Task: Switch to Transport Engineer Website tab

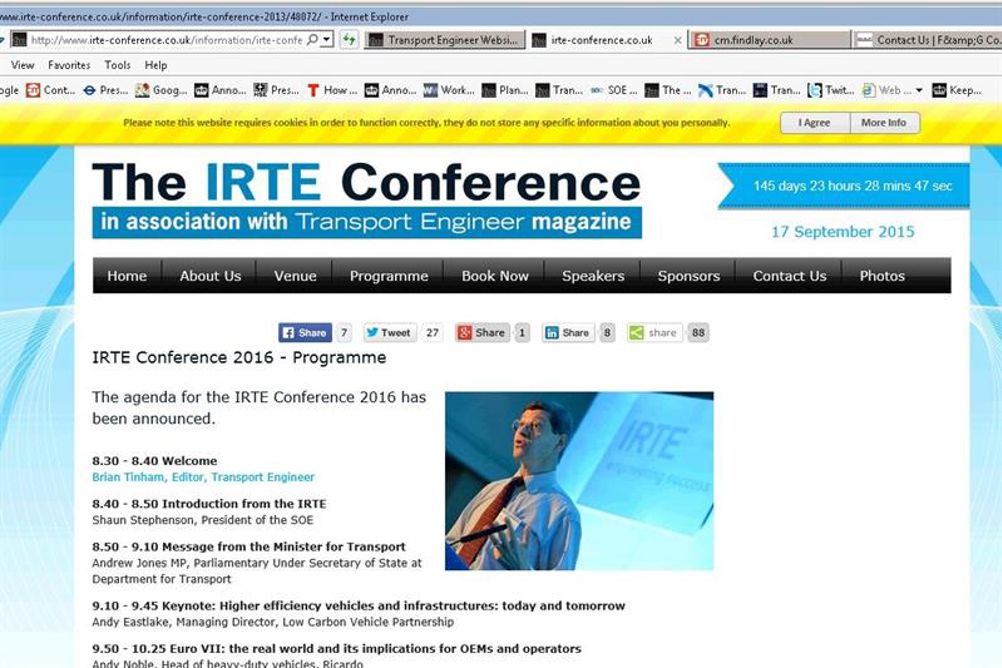Action: [445, 40]
